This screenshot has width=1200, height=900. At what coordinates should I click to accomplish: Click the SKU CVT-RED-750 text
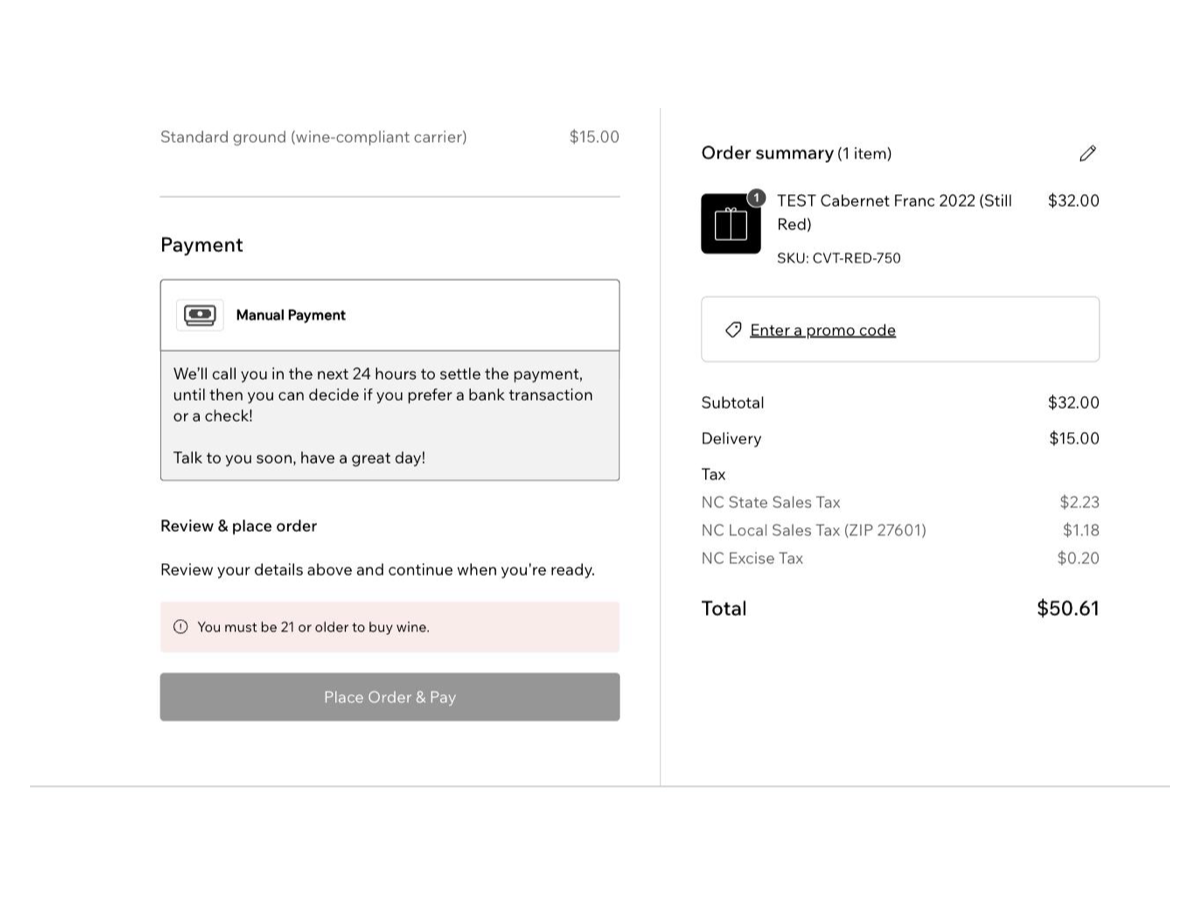839,258
